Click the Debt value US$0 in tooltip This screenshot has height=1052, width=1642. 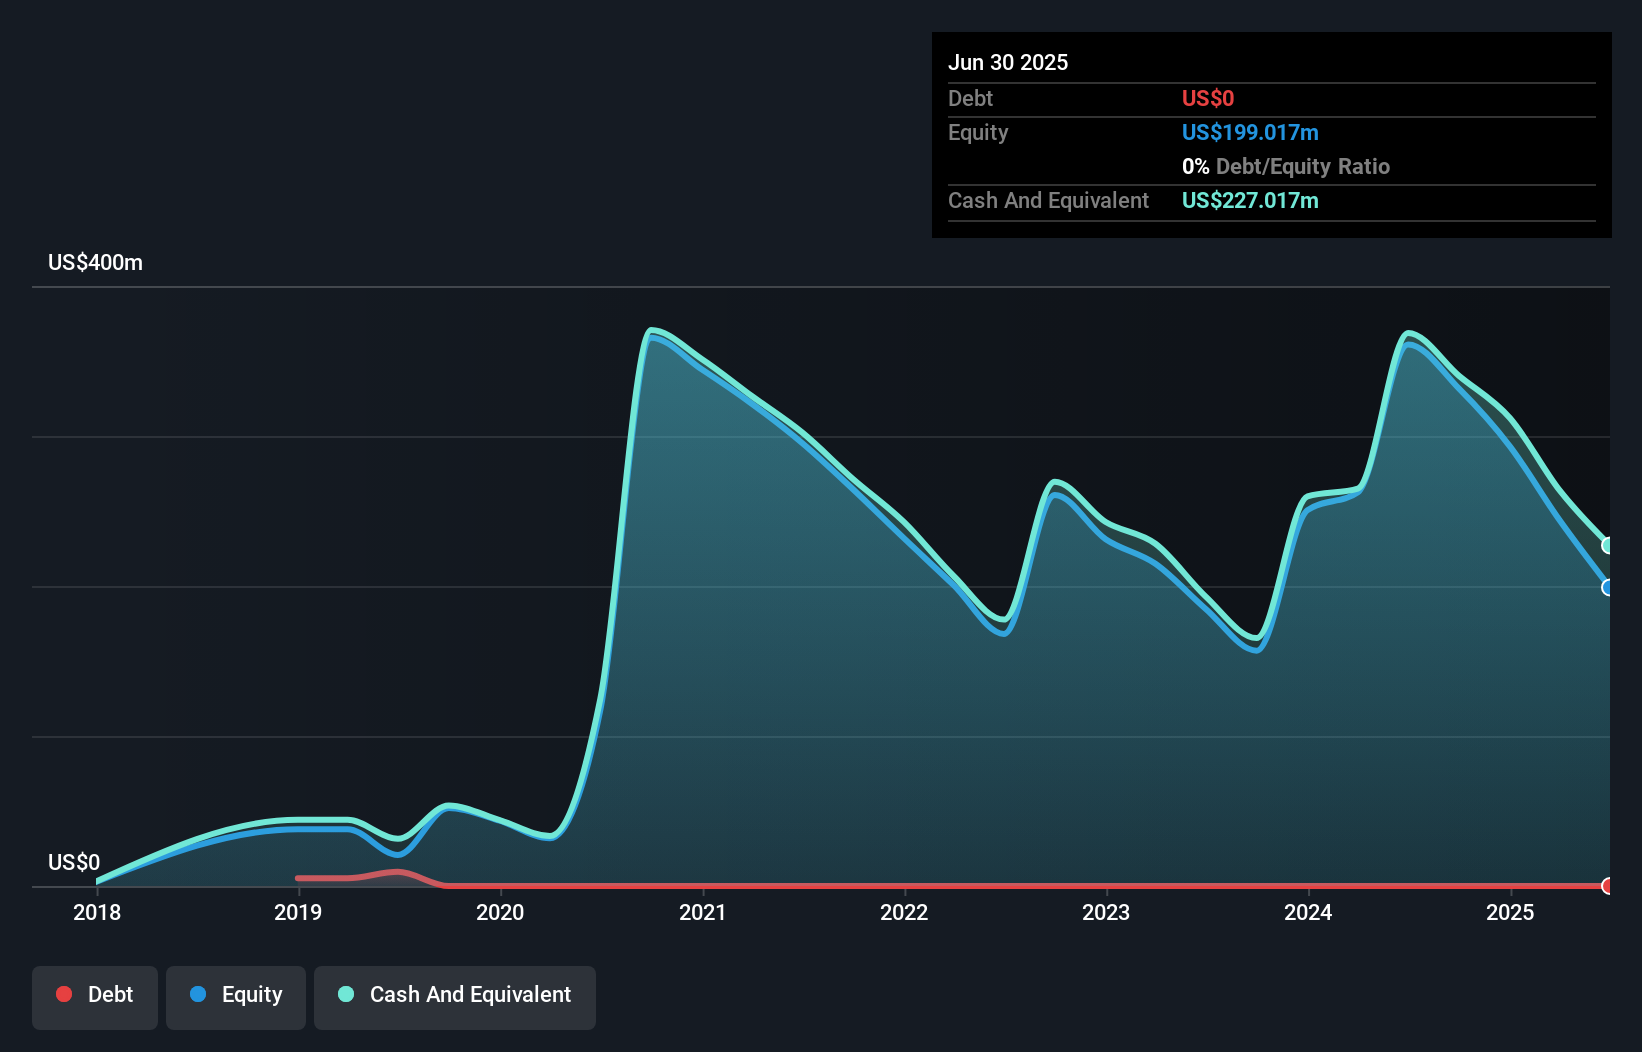pyautogui.click(x=1208, y=98)
